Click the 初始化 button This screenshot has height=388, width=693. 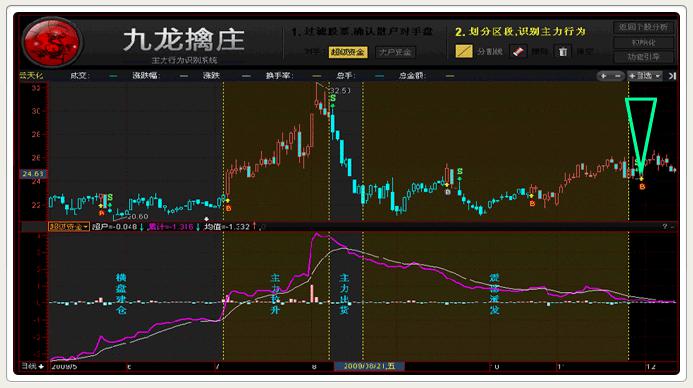(644, 43)
